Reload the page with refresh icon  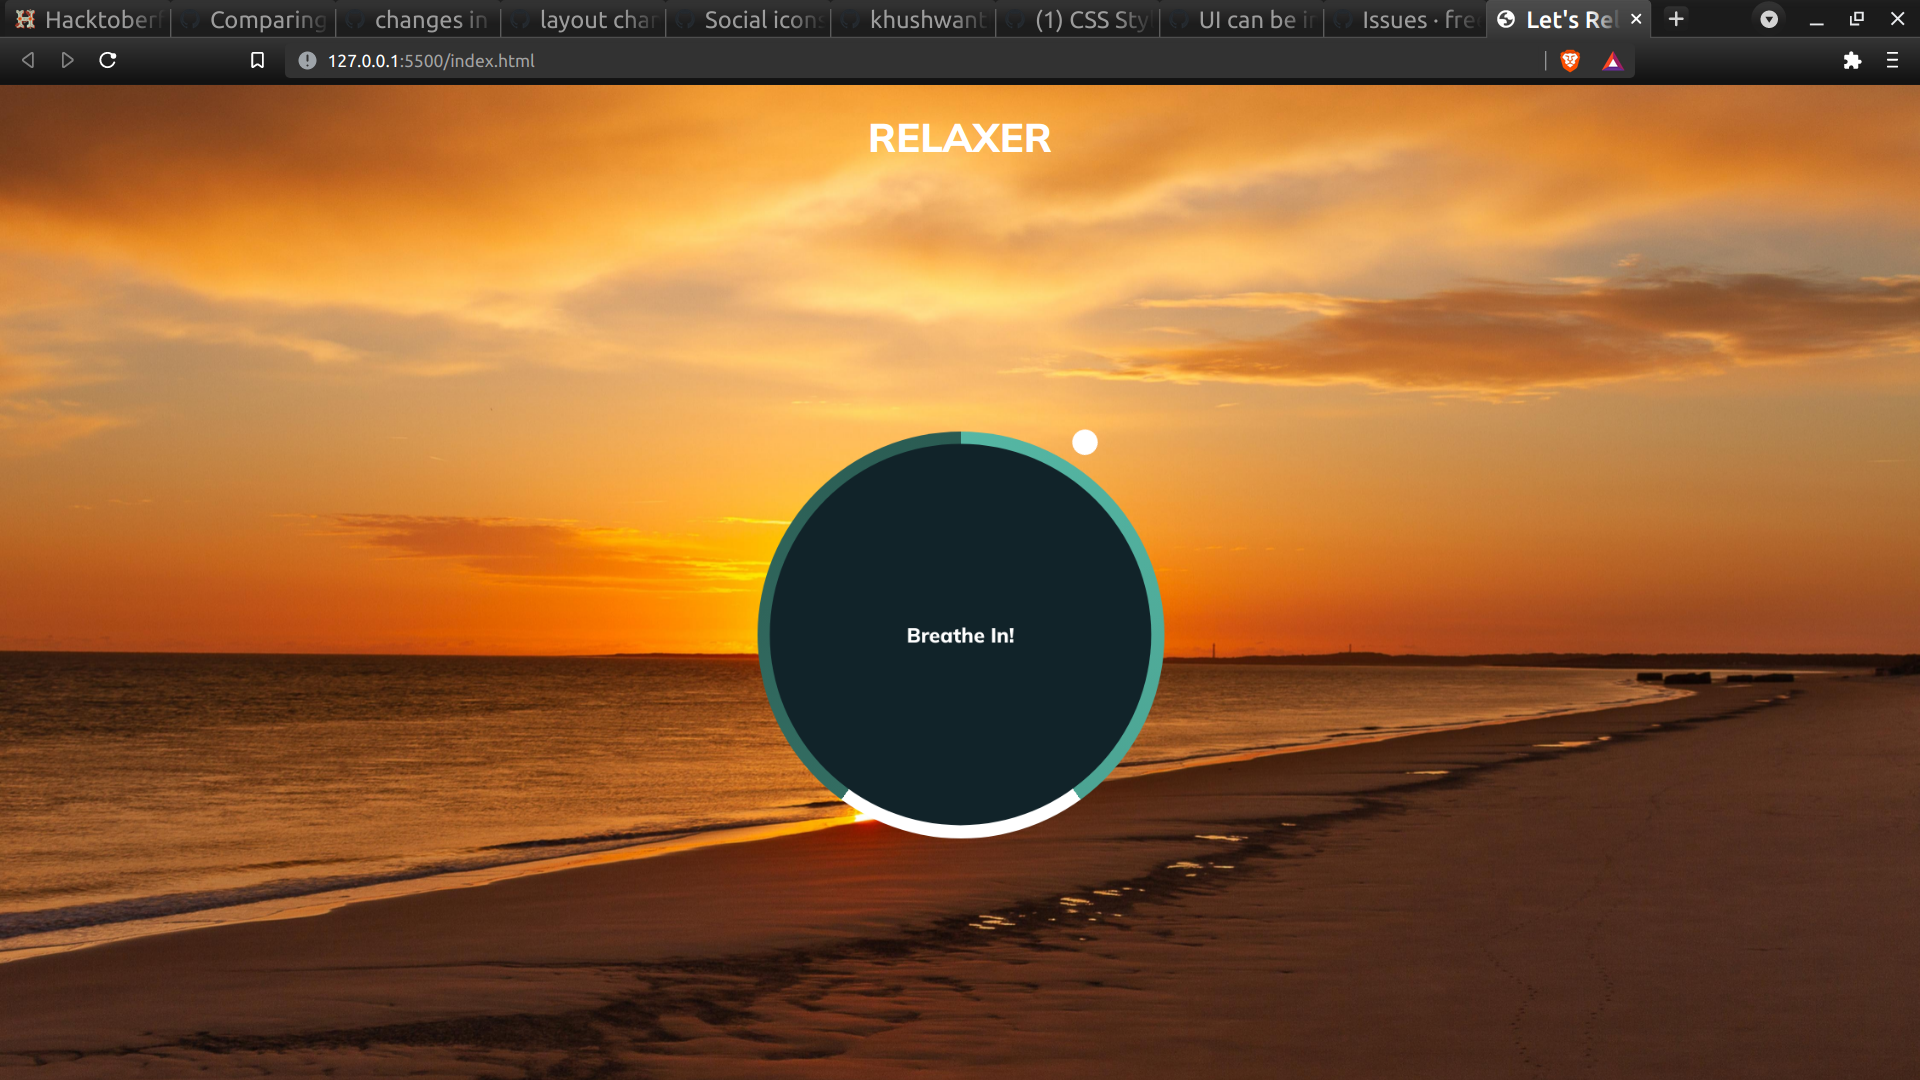(x=108, y=61)
